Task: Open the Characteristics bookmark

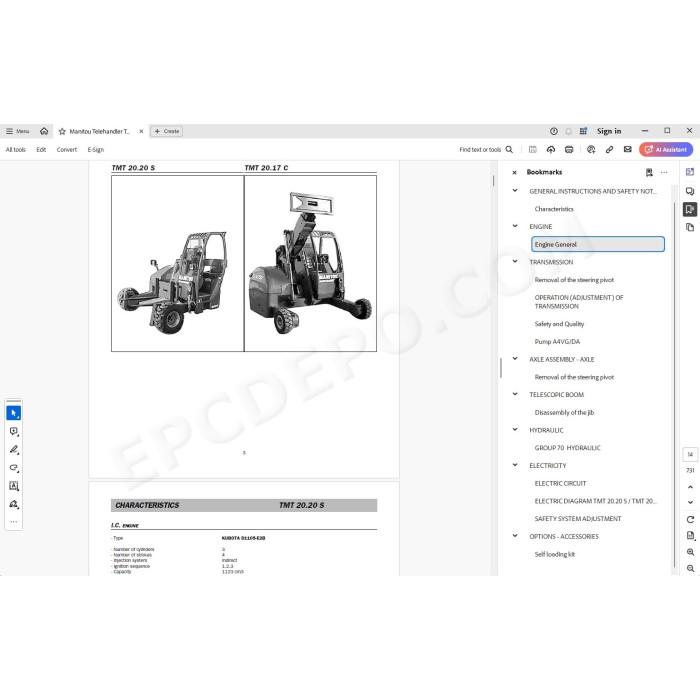Action: tap(554, 209)
